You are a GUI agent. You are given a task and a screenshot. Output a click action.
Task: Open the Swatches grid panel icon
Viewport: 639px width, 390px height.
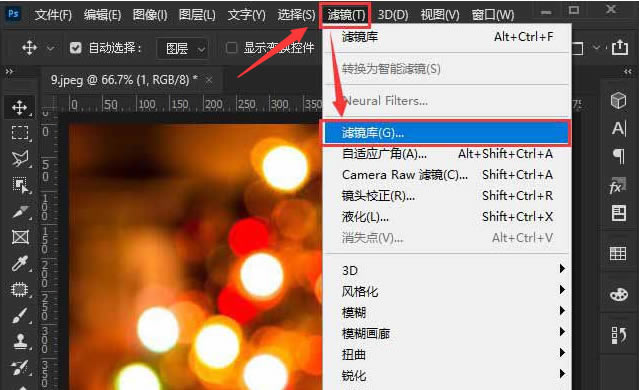[x=618, y=253]
